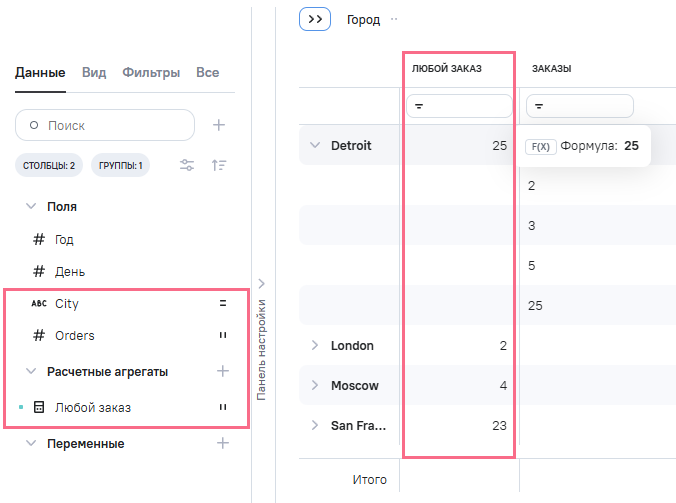Expand the London group row
Image resolution: width=676 pixels, height=503 pixels.
coord(314,345)
